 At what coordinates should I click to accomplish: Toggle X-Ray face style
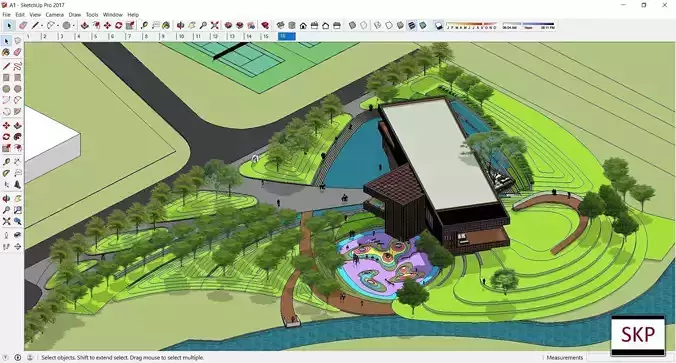(x=352, y=26)
